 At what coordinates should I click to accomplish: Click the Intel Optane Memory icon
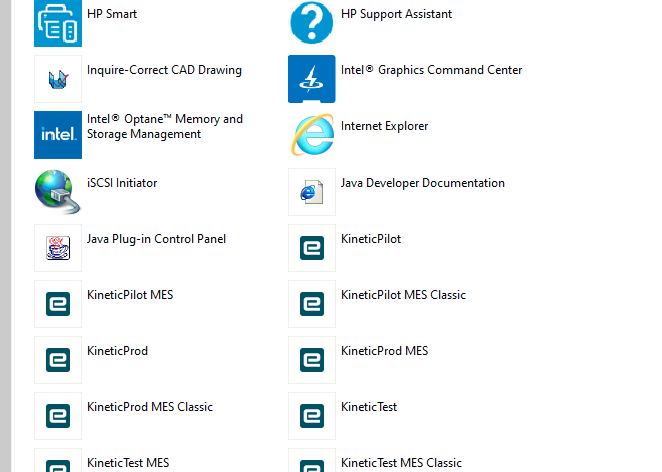pyautogui.click(x=58, y=135)
